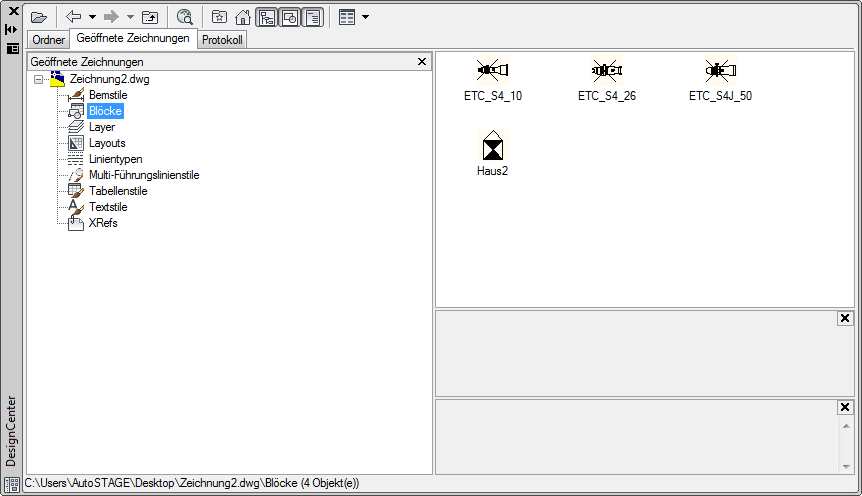
Task: Click the auto-hide icon in DesignCenter sidebar
Action: (12, 30)
